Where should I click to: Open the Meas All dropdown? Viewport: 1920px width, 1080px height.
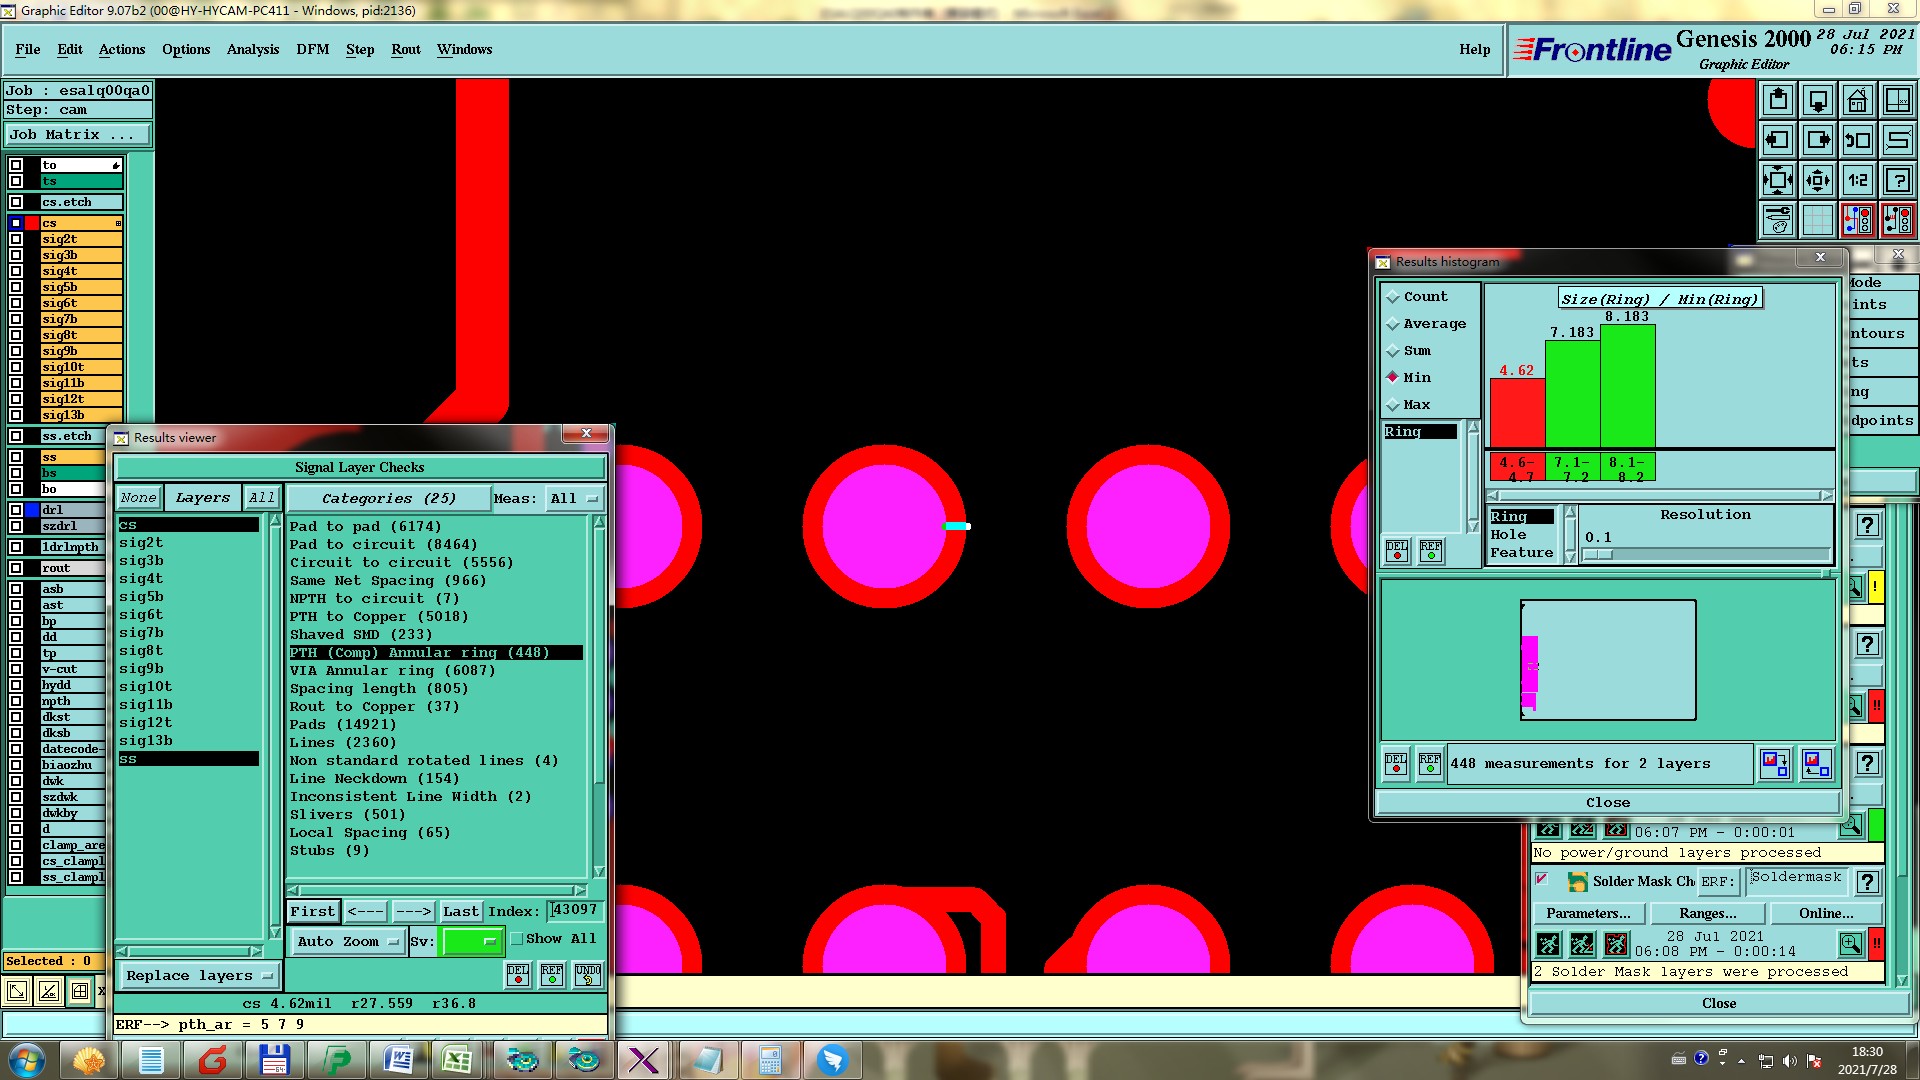point(574,498)
